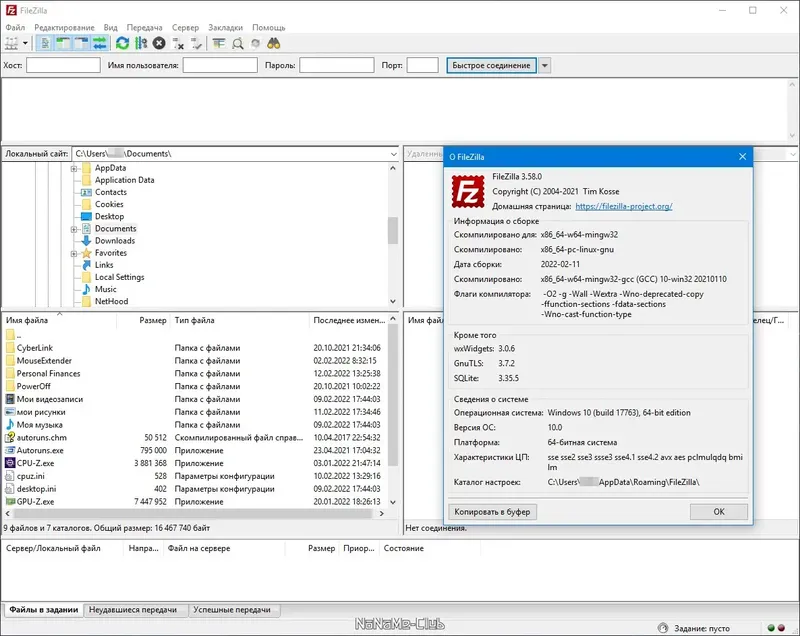Click Копировать в буфер button

(x=492, y=512)
